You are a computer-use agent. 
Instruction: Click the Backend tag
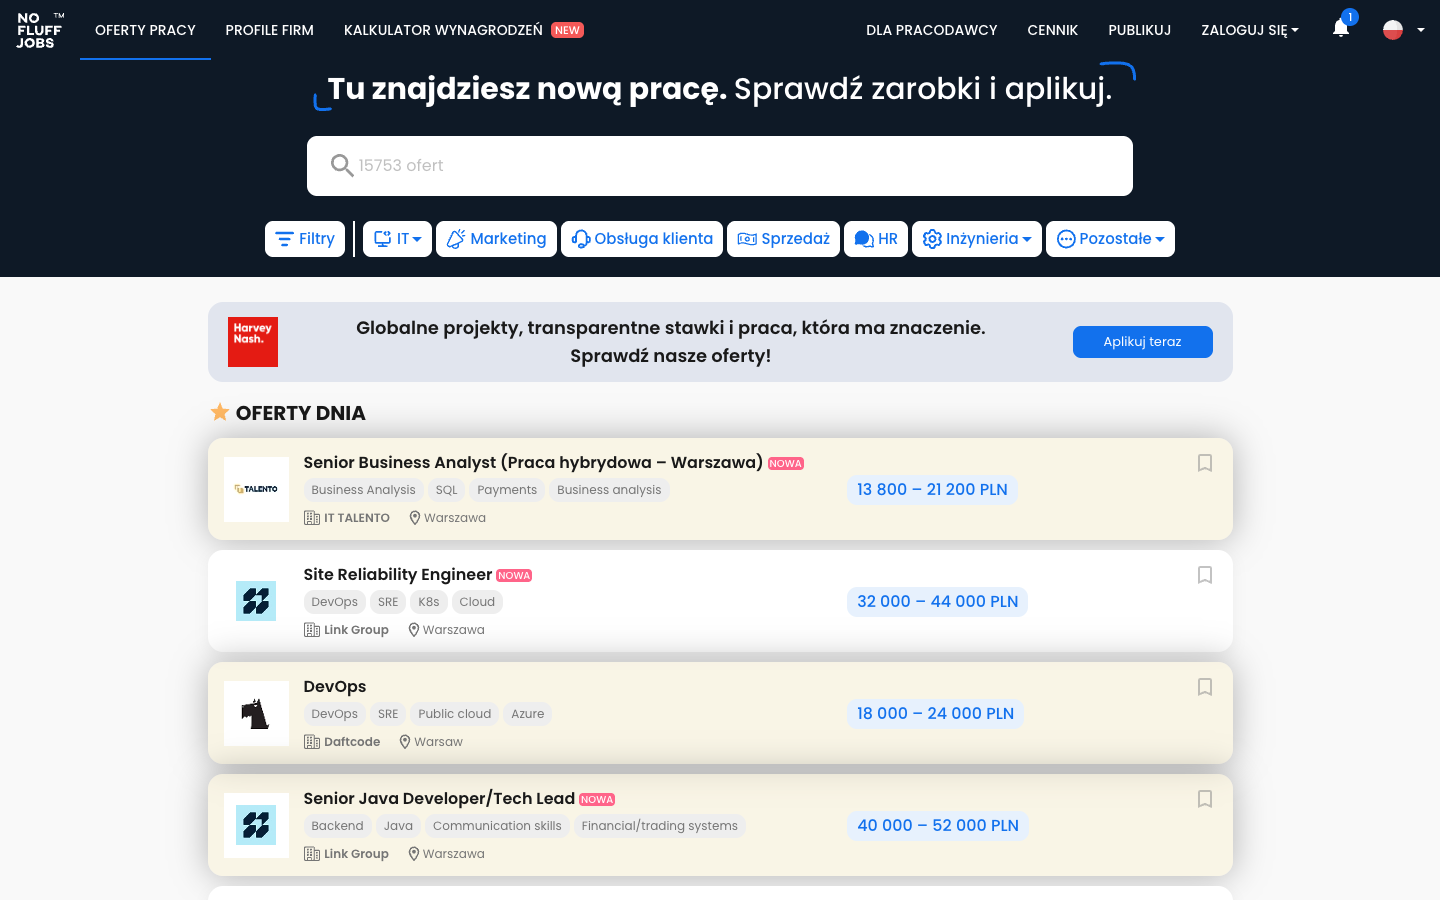point(337,826)
